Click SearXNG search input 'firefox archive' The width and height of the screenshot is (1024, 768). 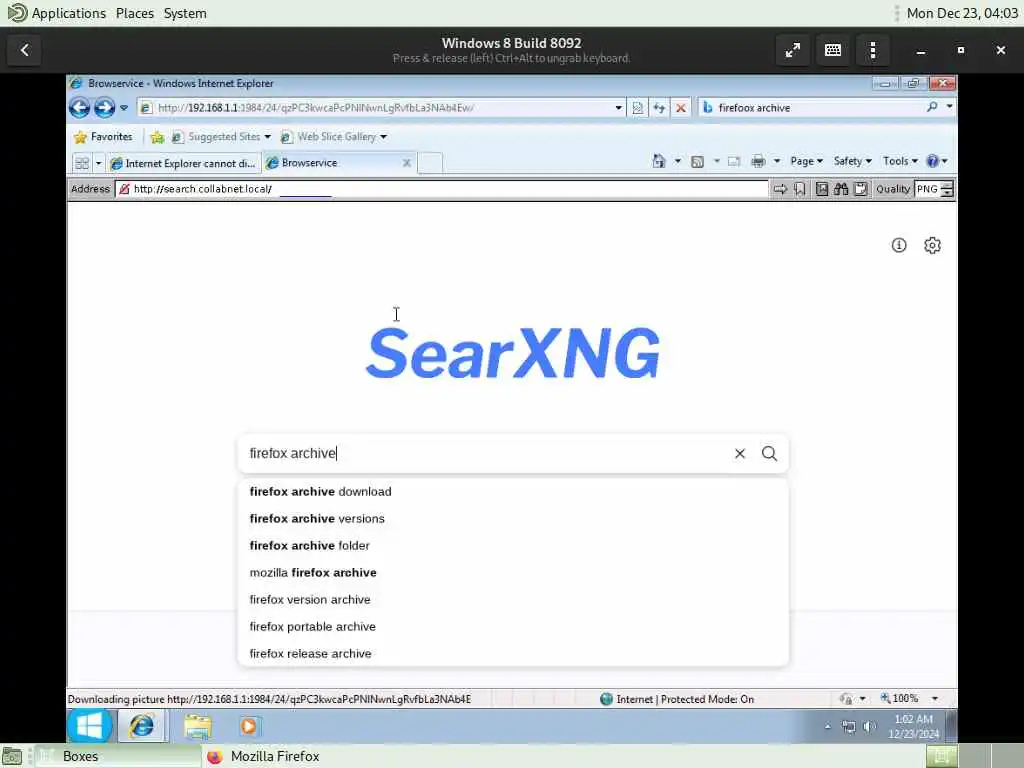[x=483, y=453]
